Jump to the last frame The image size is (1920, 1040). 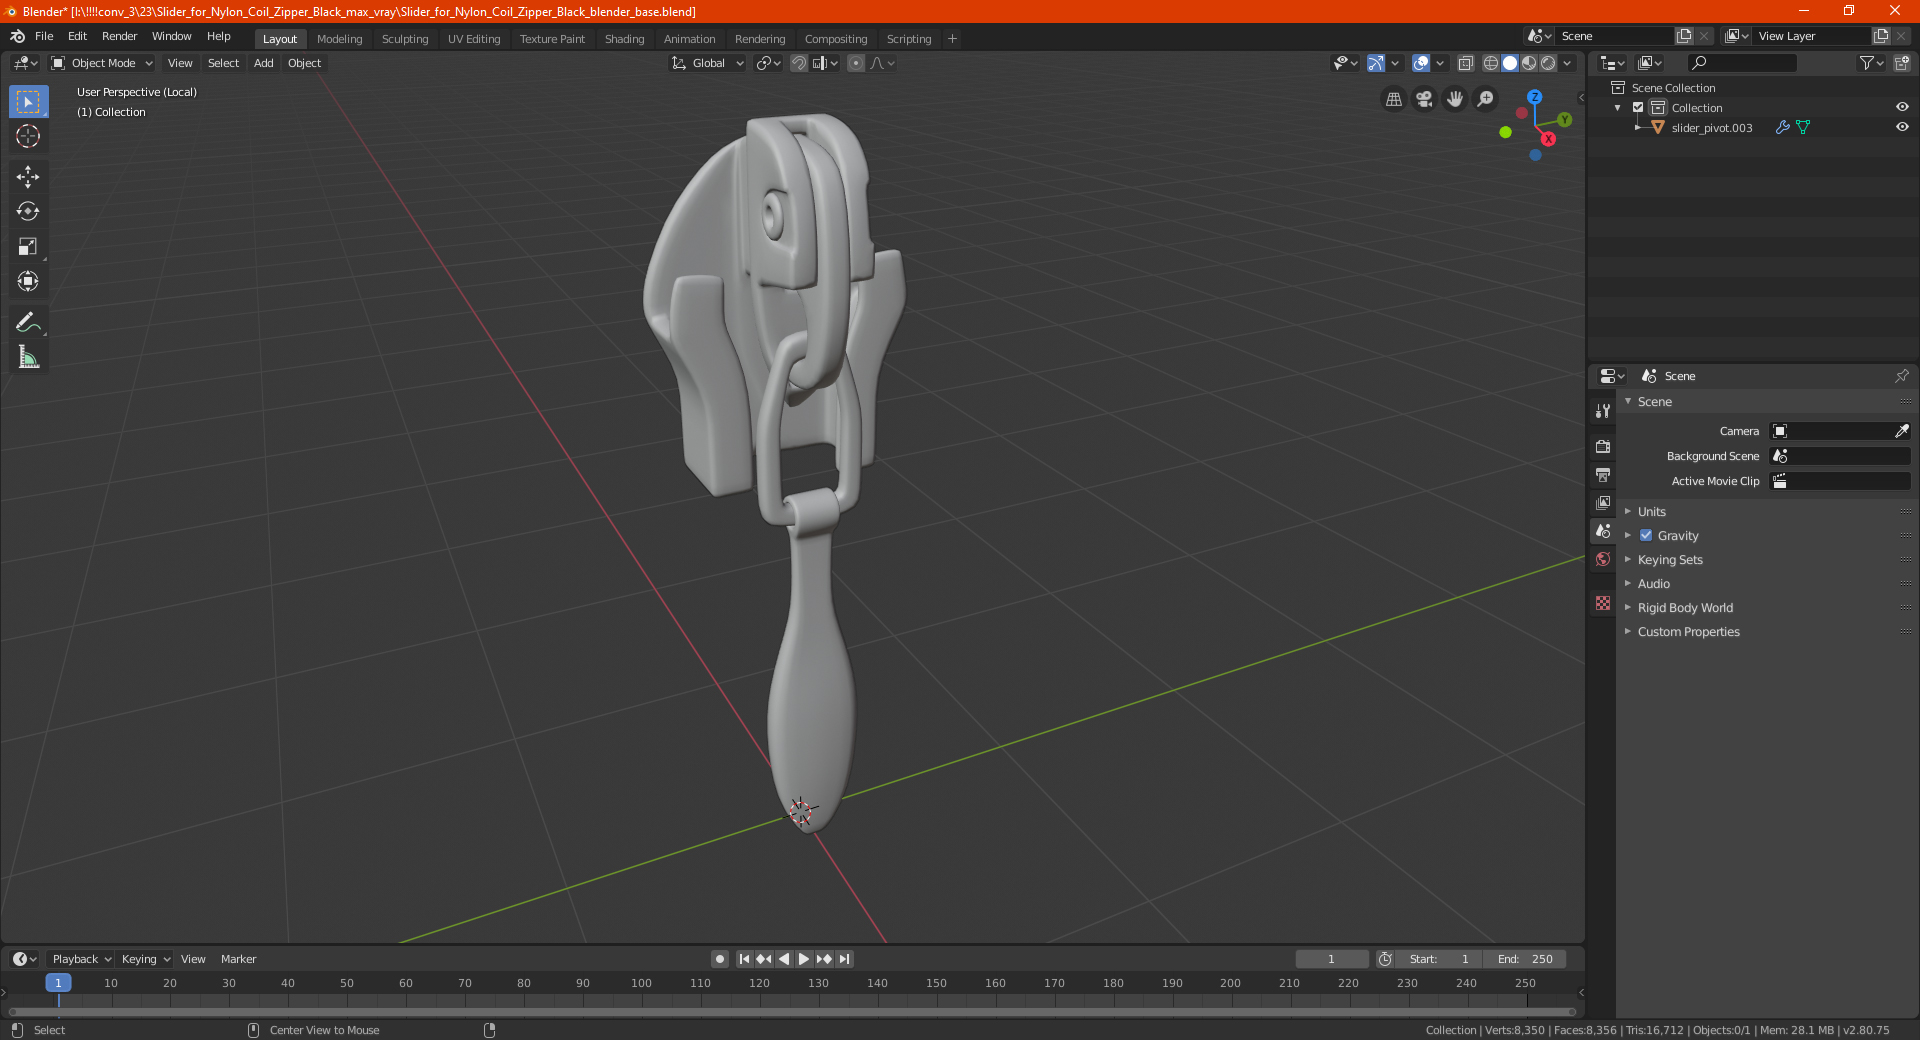pyautogui.click(x=845, y=959)
